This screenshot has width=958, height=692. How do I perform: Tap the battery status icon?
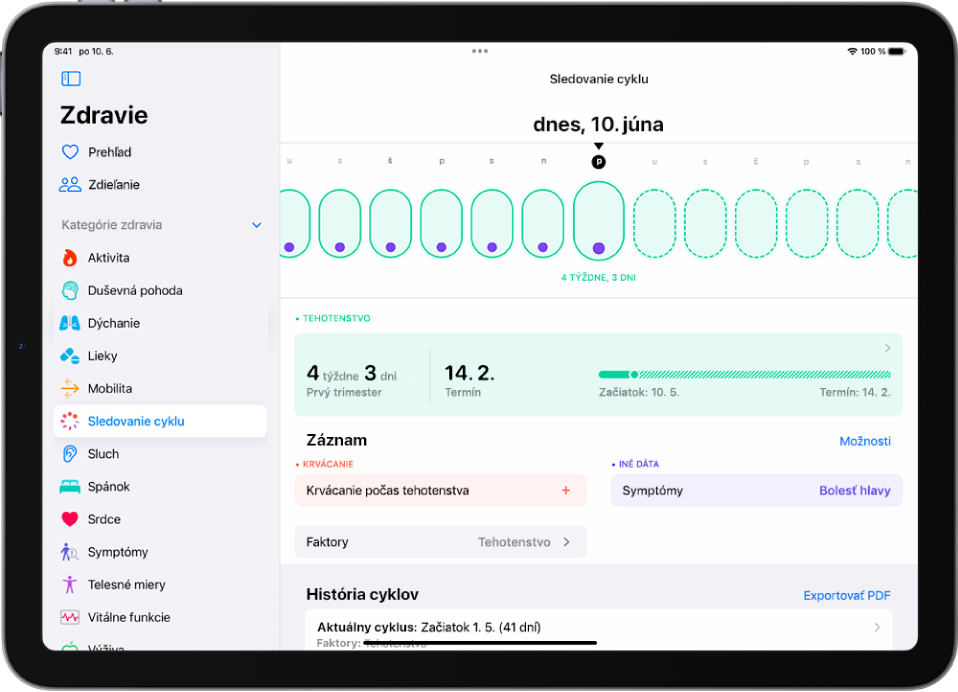pos(897,51)
